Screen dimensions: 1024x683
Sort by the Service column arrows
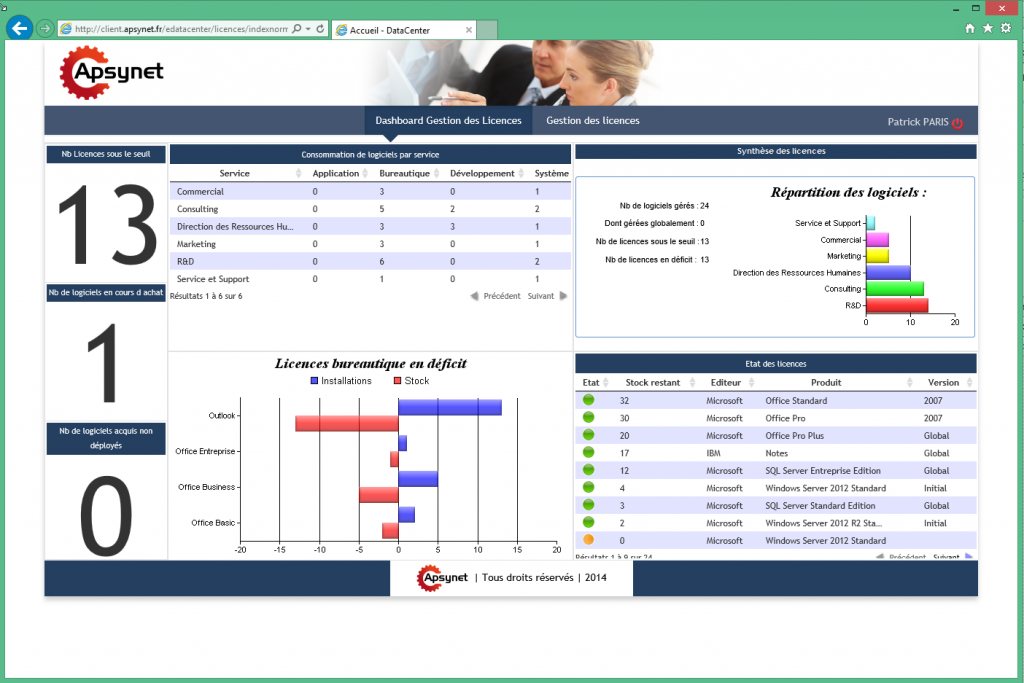(299, 174)
